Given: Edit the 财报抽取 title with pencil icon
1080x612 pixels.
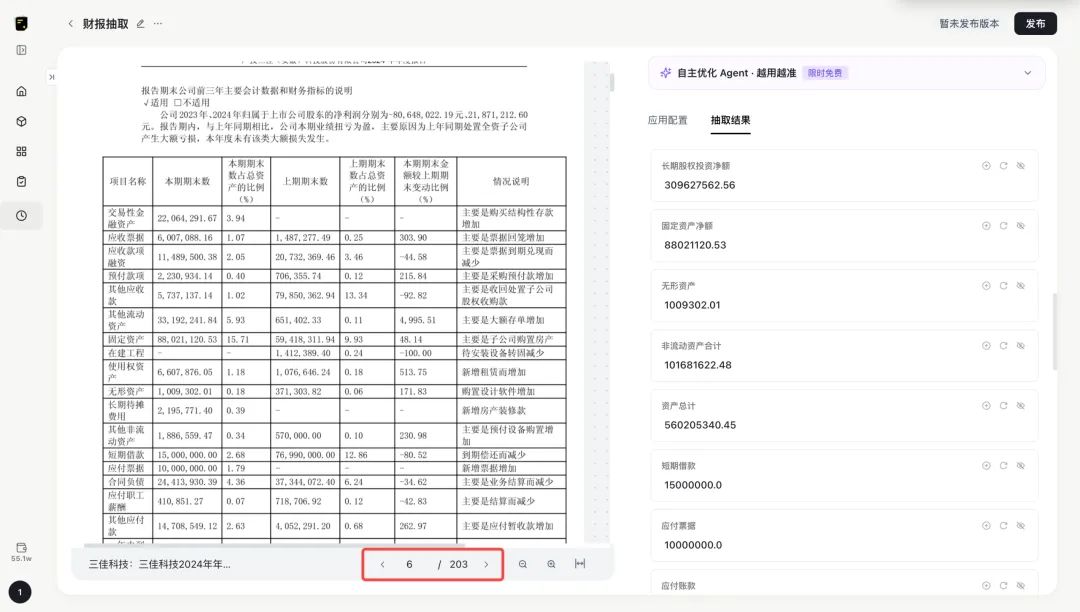Looking at the screenshot, I should pos(141,23).
